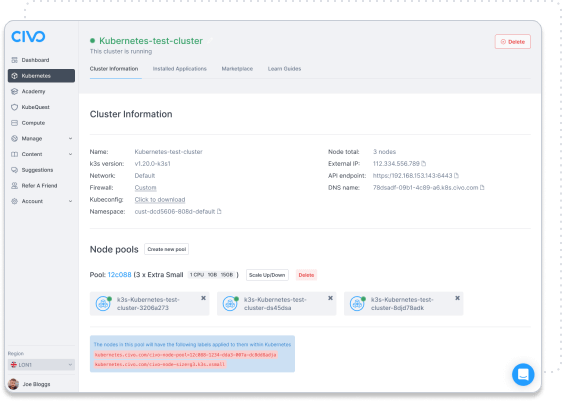
Task: Open KubeQuest in the sidebar
Action: [30, 107]
